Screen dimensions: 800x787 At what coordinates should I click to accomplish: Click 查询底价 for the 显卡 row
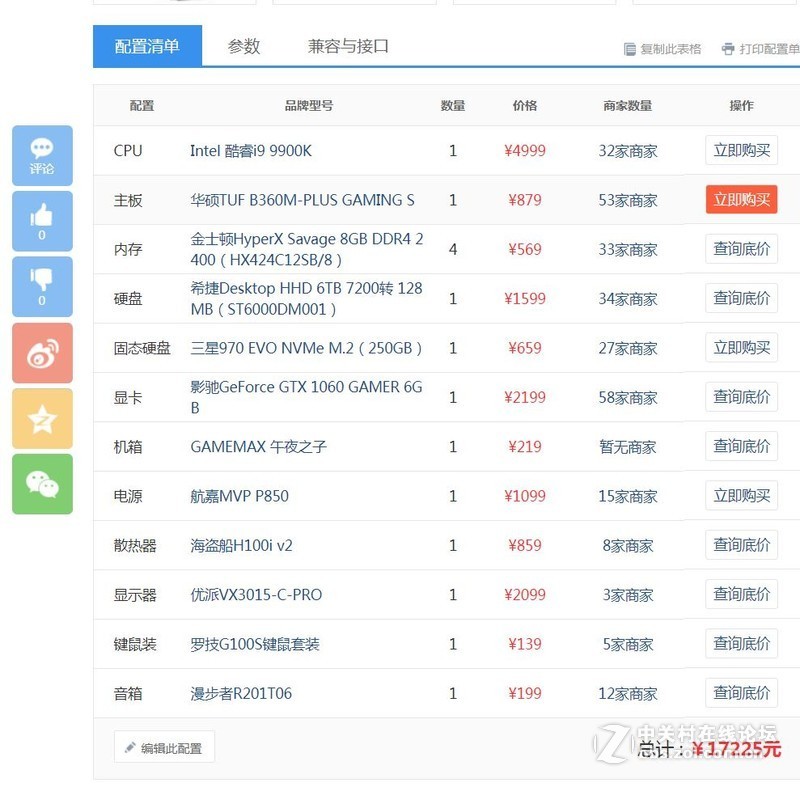coord(741,397)
